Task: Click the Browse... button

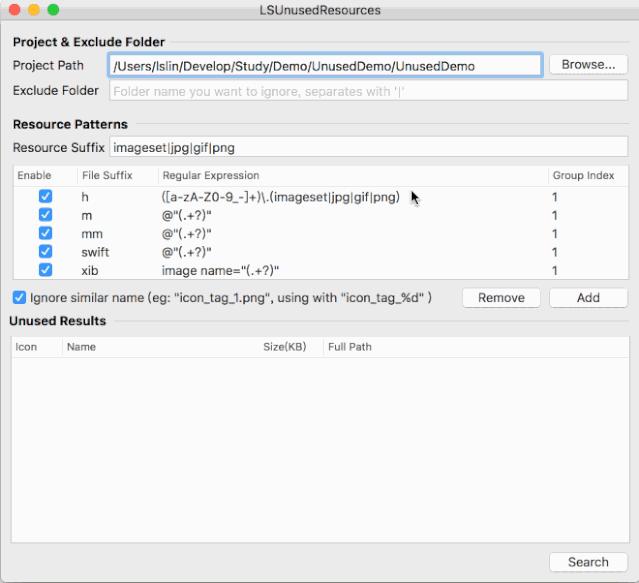Action: (588, 65)
